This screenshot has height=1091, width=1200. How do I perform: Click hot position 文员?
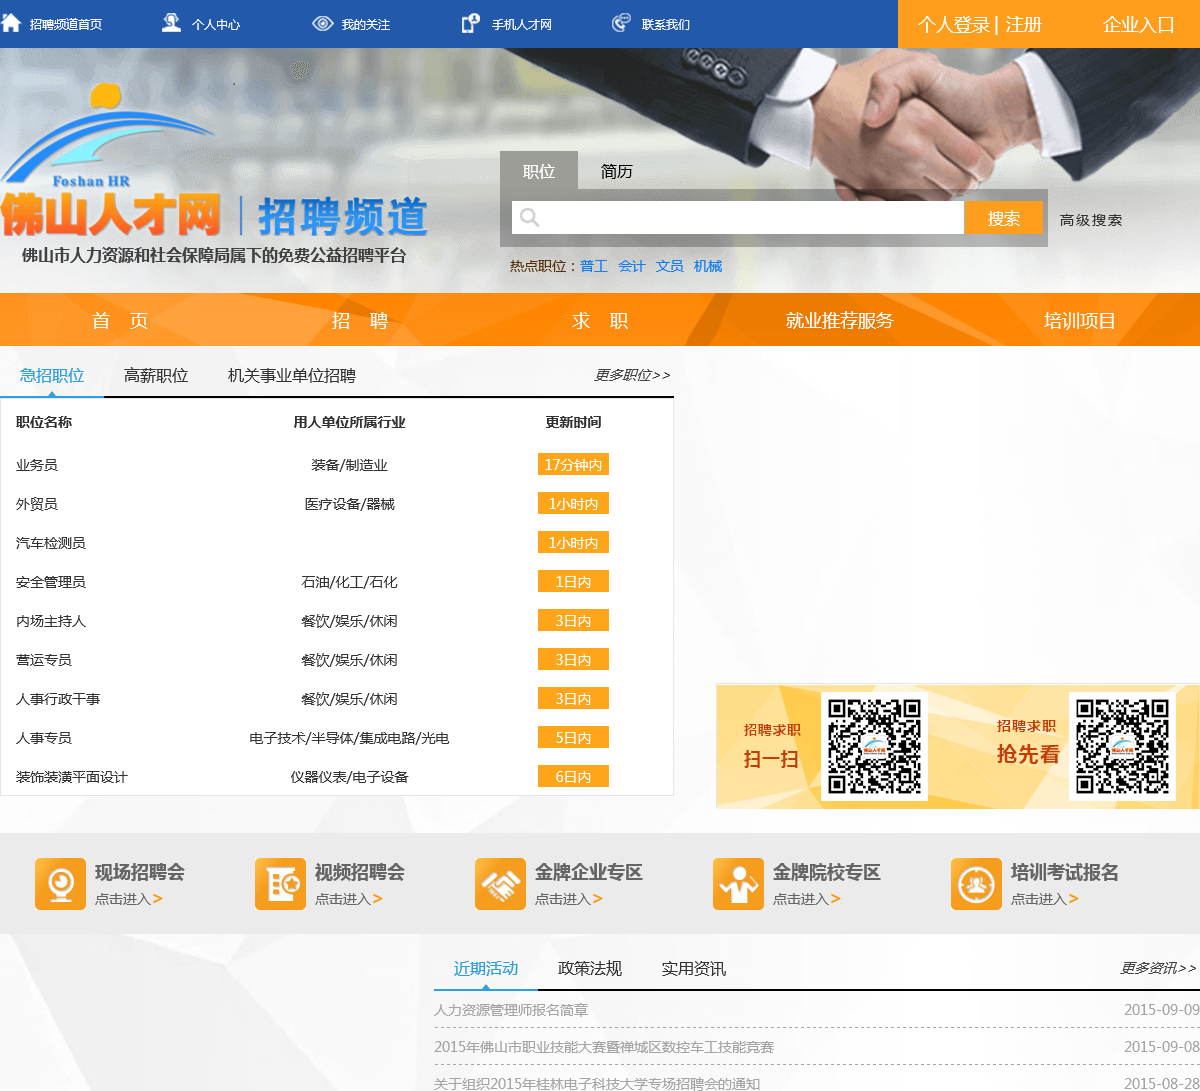click(670, 266)
